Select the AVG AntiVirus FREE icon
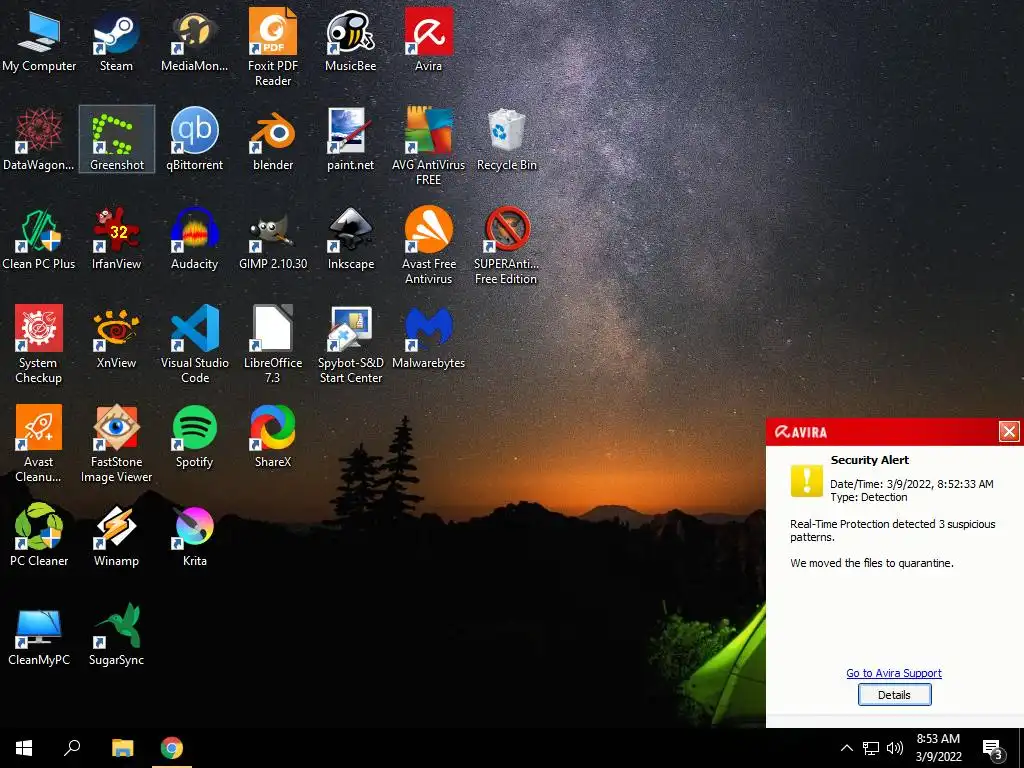This screenshot has width=1024, height=768. coord(428,146)
